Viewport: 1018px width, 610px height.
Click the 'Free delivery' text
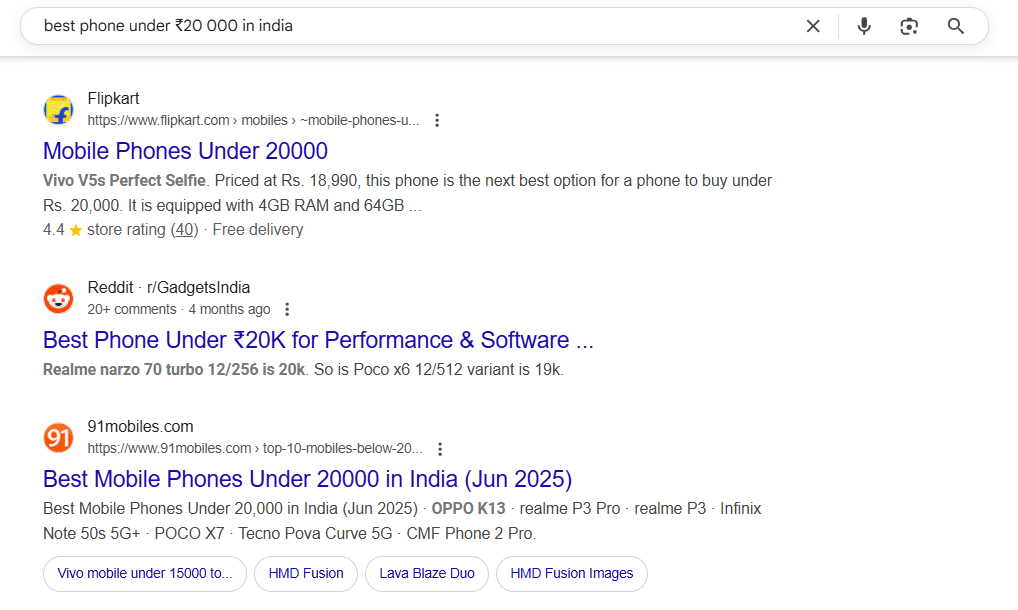258,230
